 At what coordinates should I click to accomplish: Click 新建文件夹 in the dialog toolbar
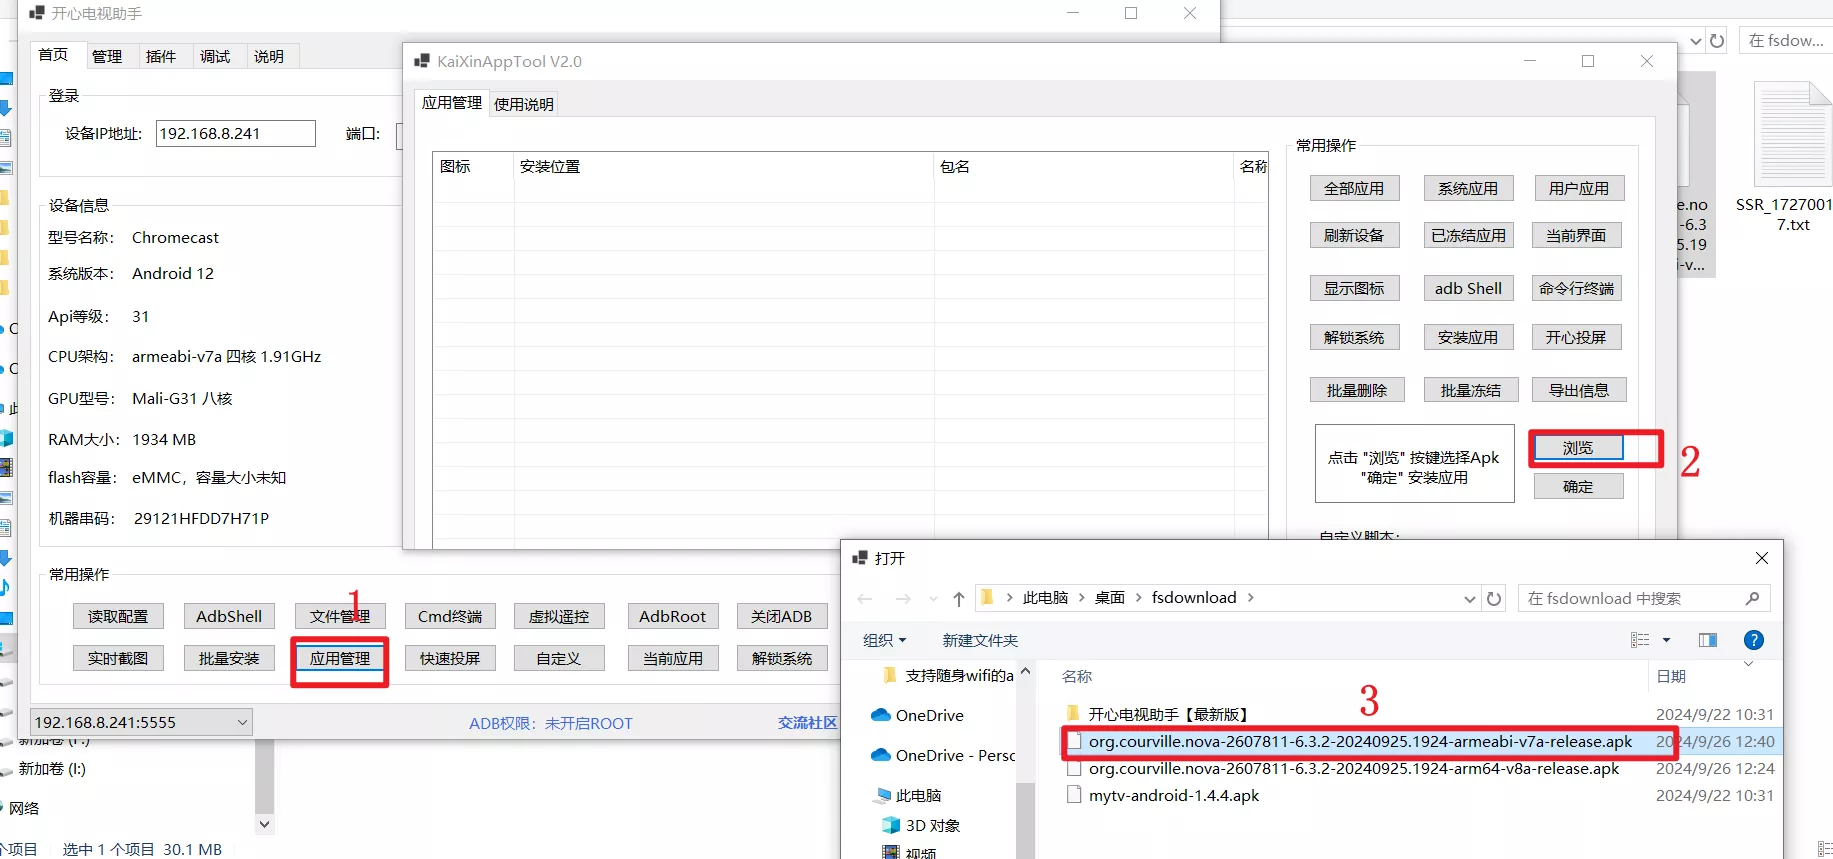980,641
